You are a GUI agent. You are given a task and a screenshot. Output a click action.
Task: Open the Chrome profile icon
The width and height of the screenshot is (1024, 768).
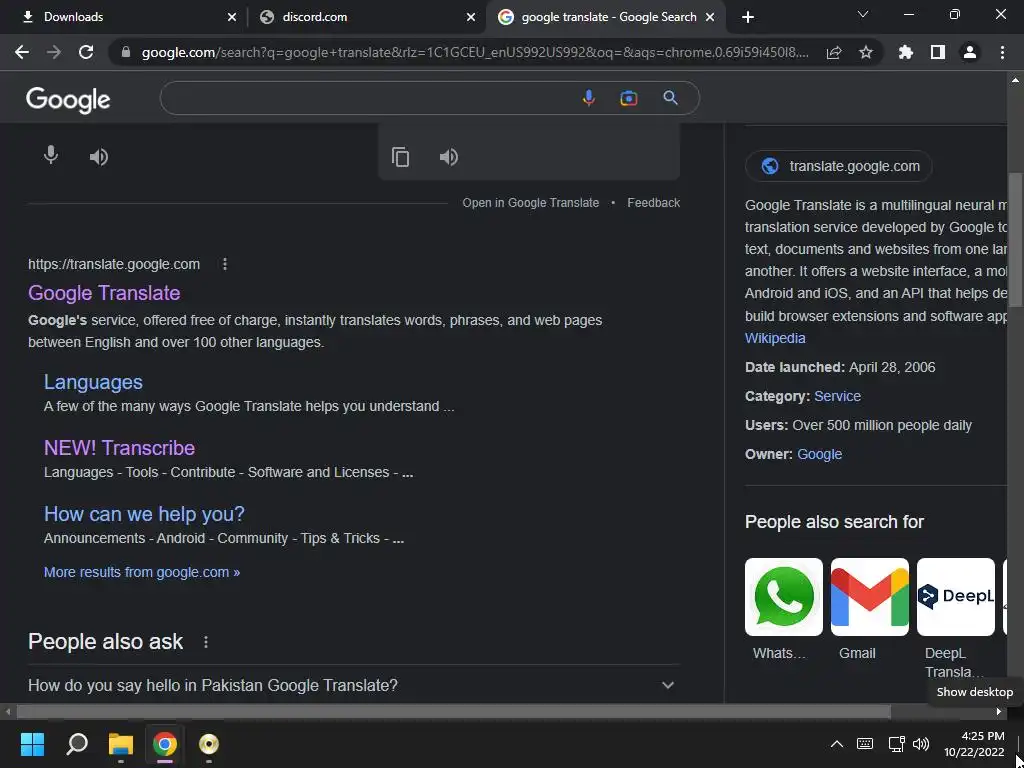[970, 52]
